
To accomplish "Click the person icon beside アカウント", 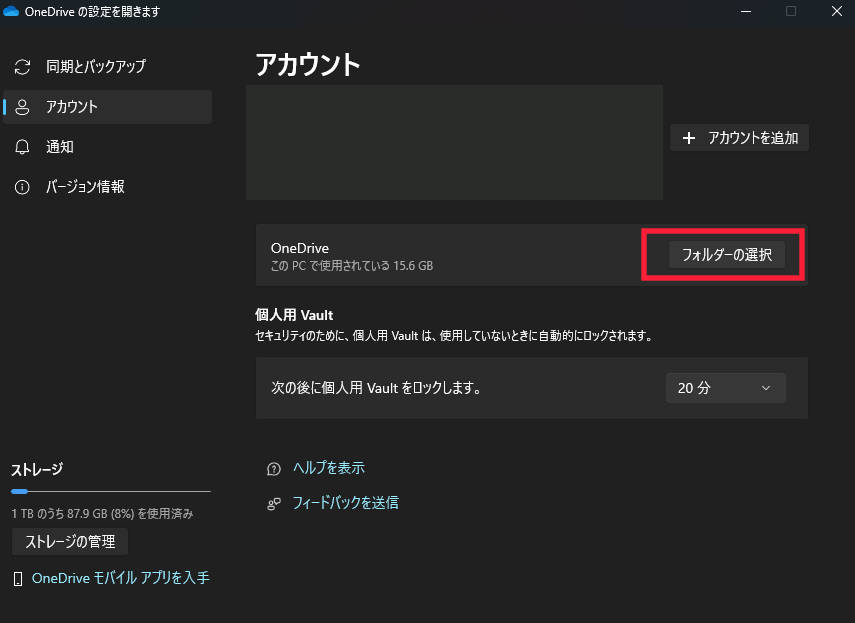I will (22, 107).
